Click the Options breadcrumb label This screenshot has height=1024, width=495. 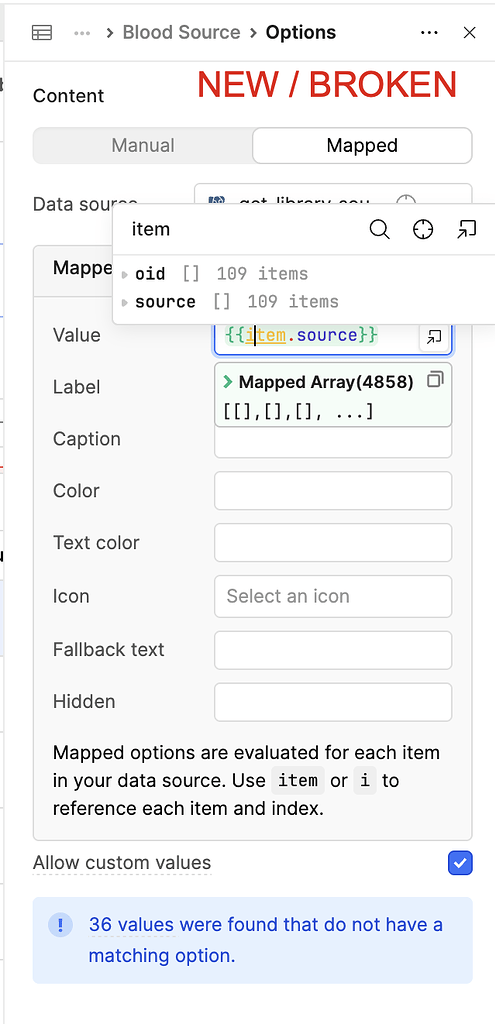(300, 33)
